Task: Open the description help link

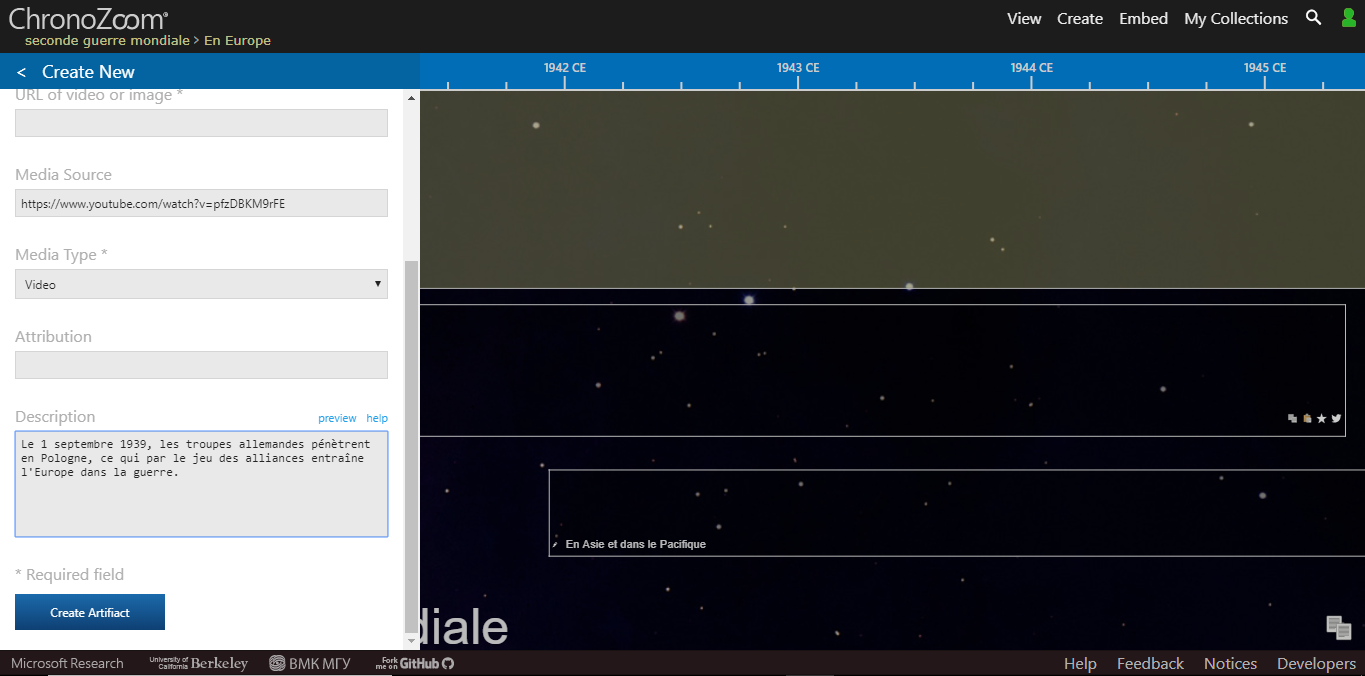Action: (x=377, y=418)
